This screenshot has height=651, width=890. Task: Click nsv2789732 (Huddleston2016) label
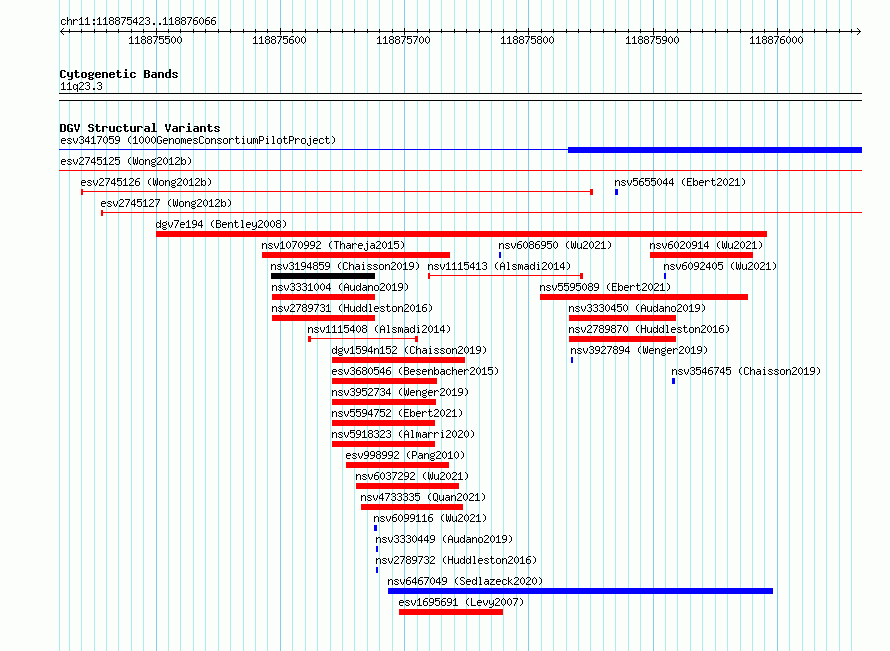[456, 560]
